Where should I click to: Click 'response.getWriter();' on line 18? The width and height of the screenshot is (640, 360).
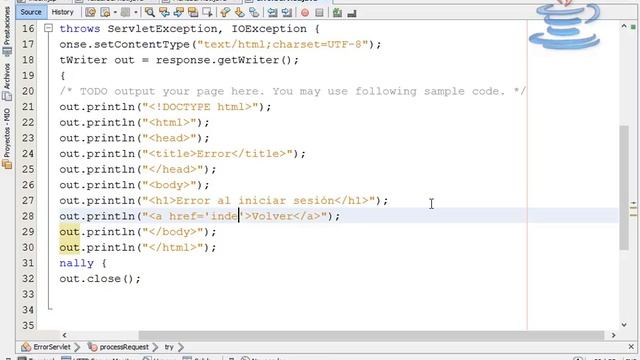pos(227,60)
